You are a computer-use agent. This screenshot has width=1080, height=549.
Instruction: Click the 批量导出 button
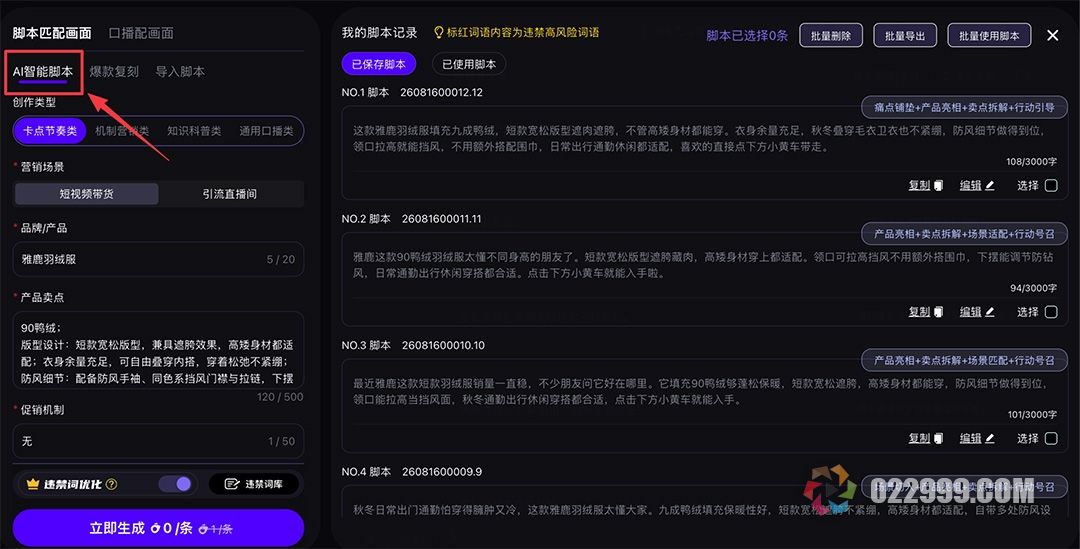pyautogui.click(x=905, y=36)
